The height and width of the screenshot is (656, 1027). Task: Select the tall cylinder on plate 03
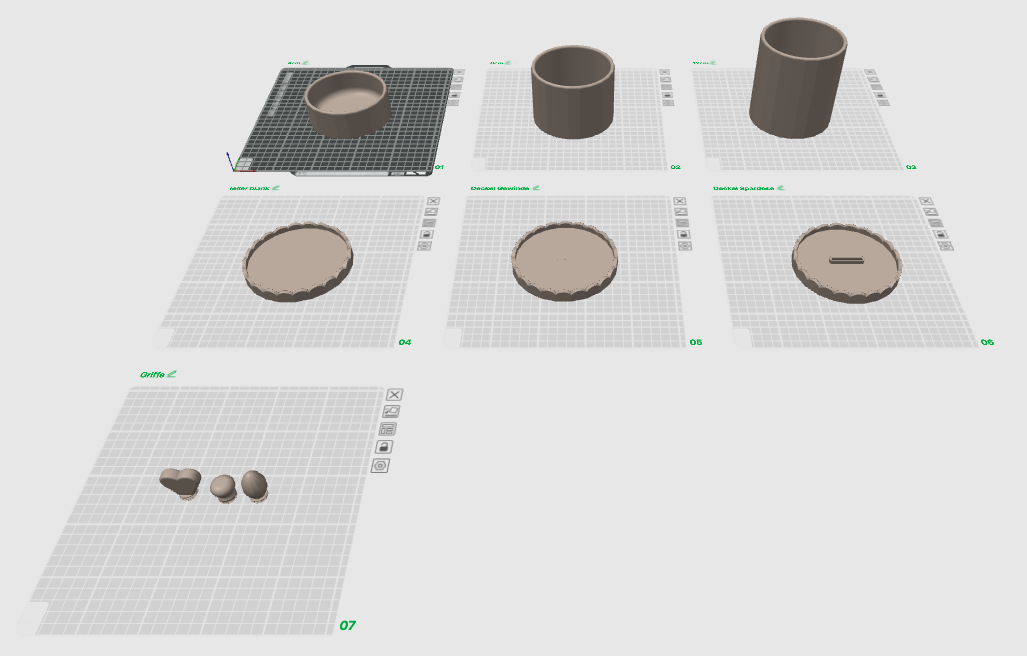798,77
